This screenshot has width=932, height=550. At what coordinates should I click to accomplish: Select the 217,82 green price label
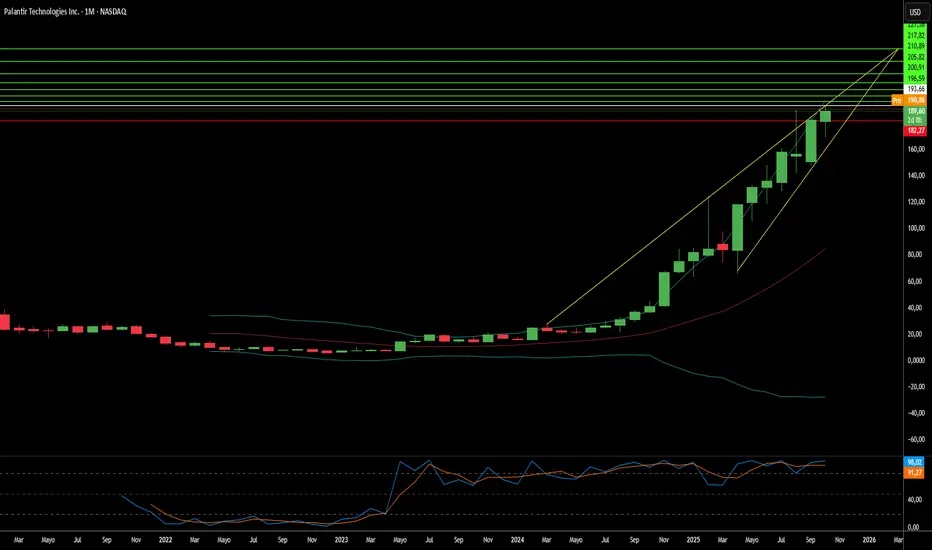(916, 36)
